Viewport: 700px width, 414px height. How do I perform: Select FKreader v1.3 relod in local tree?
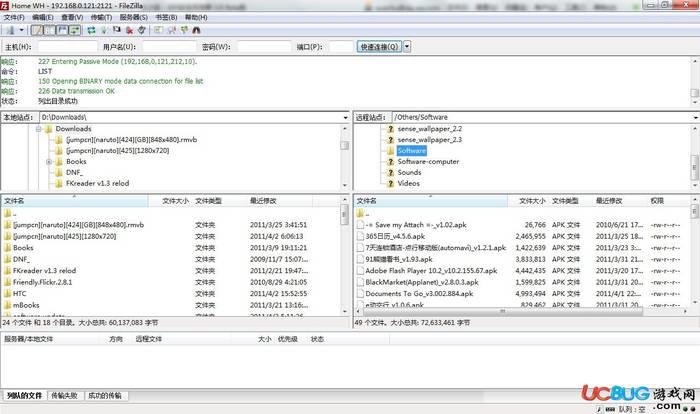click(x=97, y=184)
